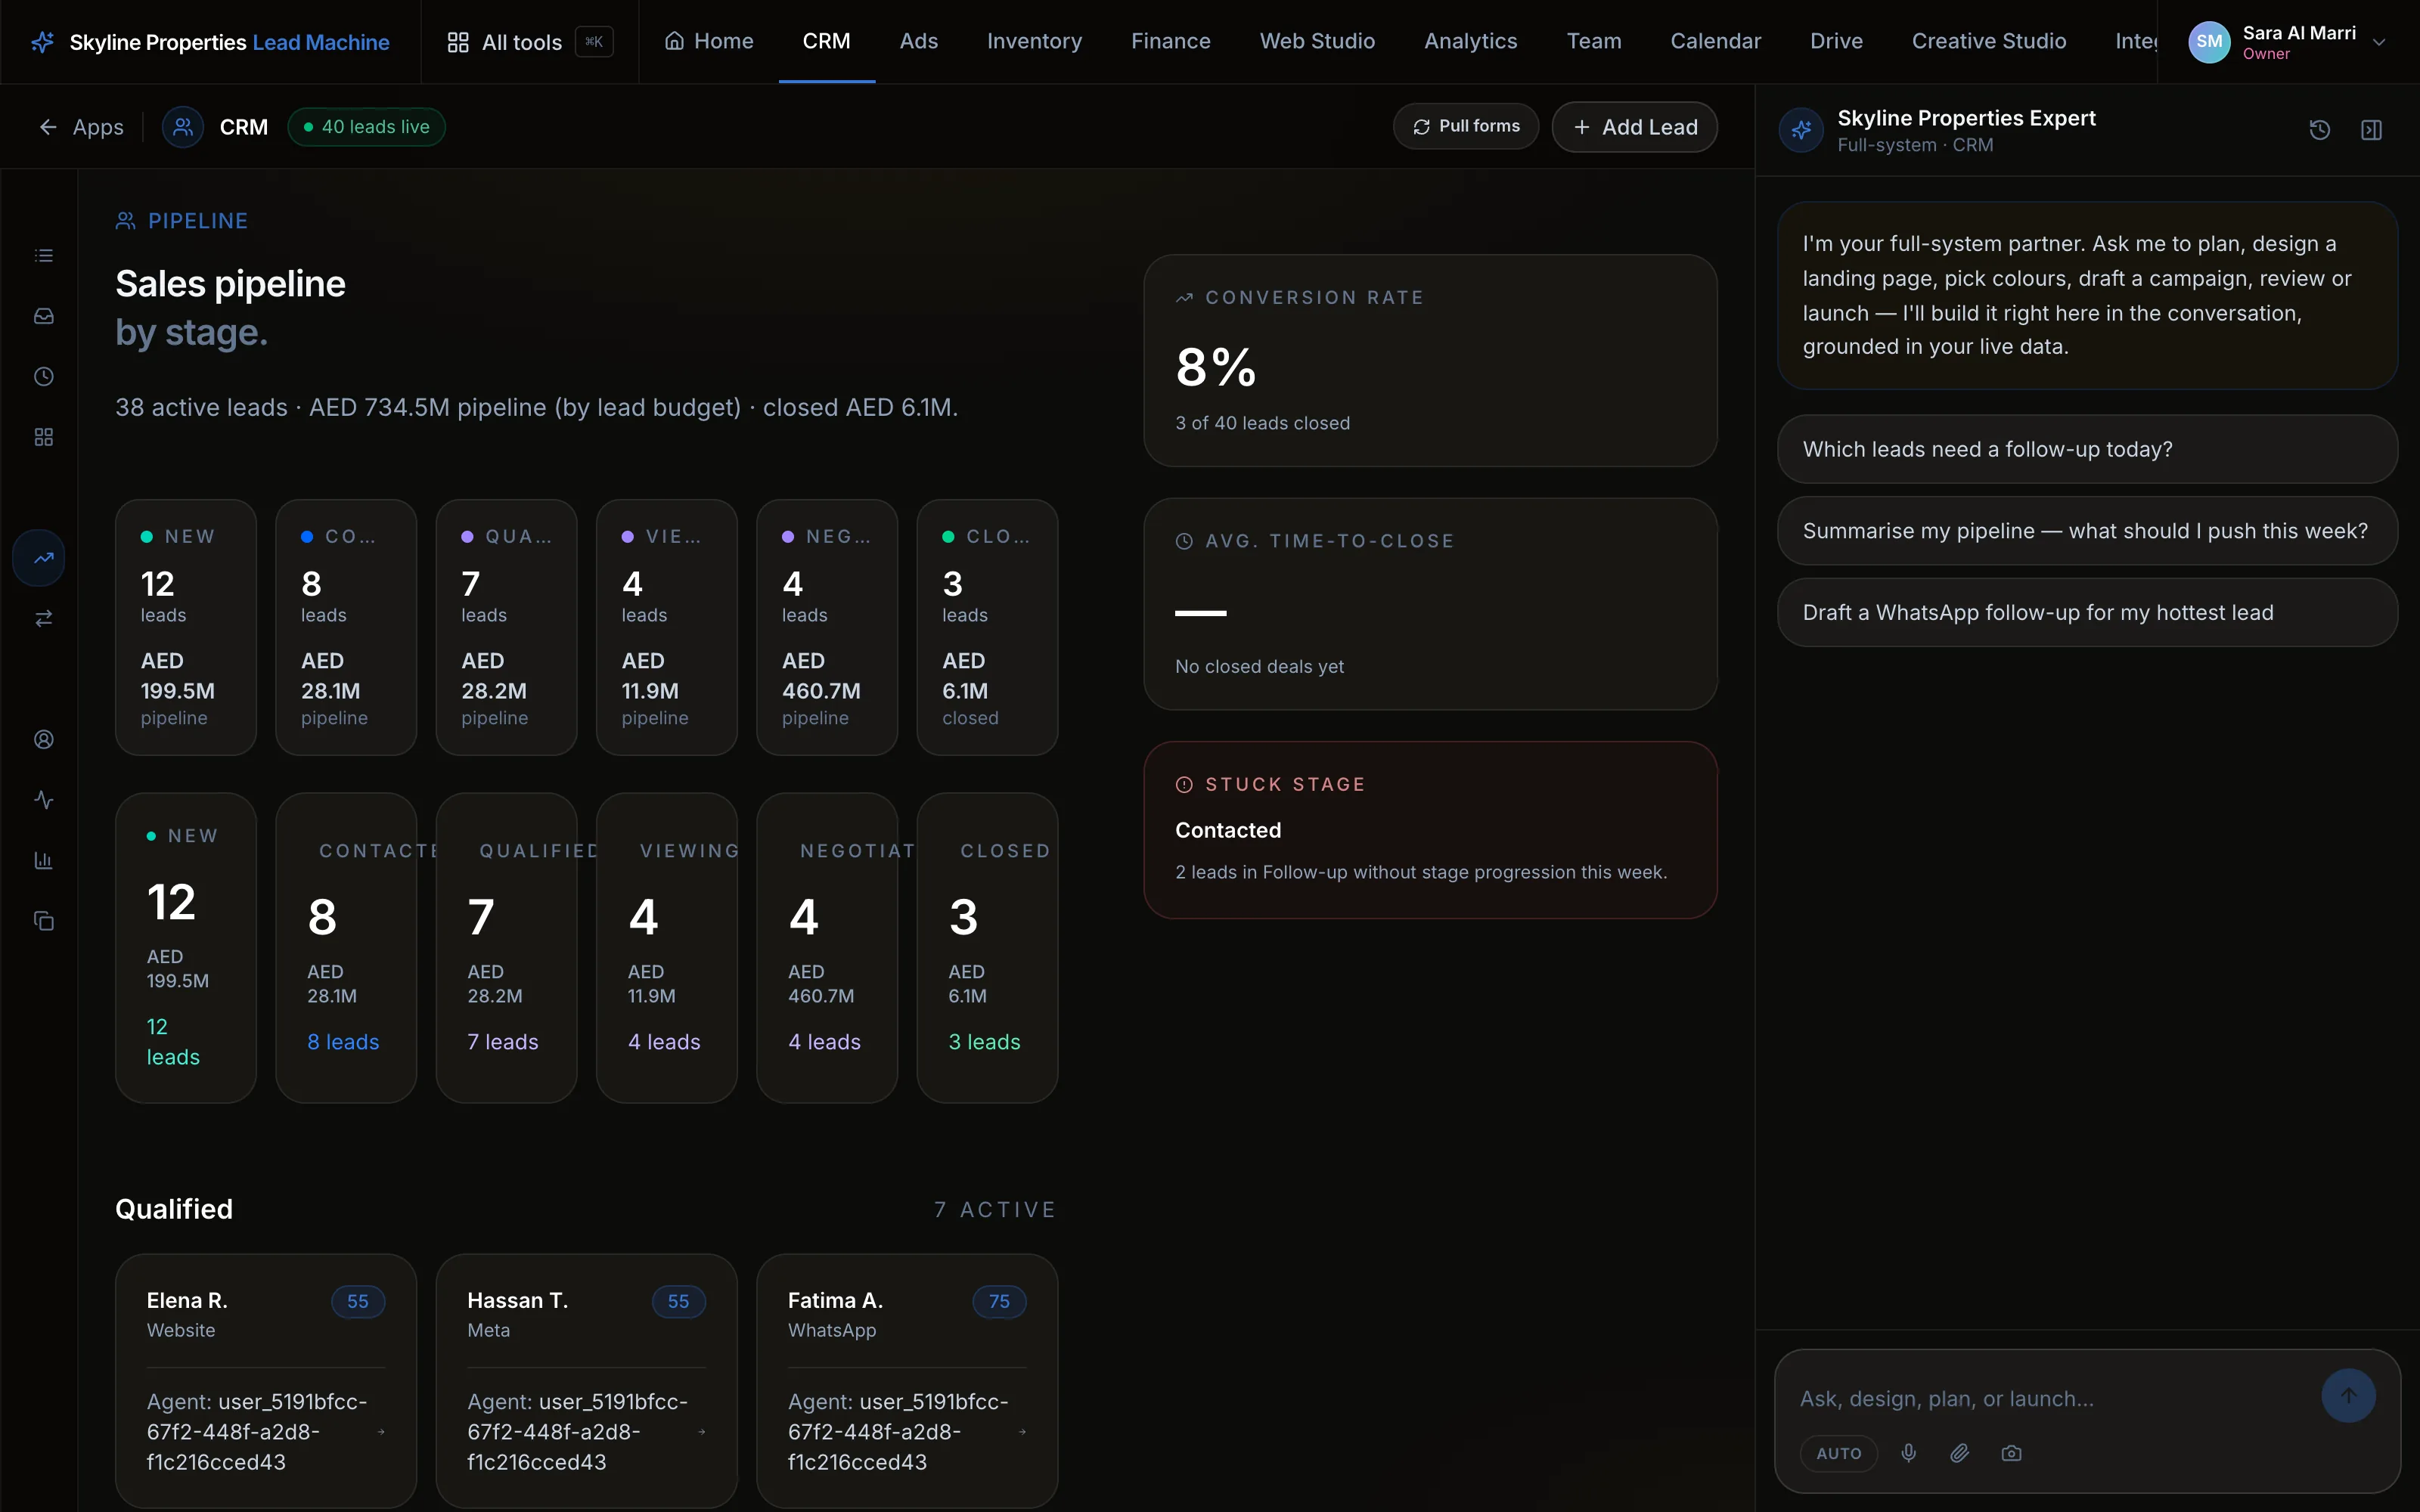This screenshot has width=2420, height=1512.
Task: Go to the Home tab
Action: click(x=709, y=41)
